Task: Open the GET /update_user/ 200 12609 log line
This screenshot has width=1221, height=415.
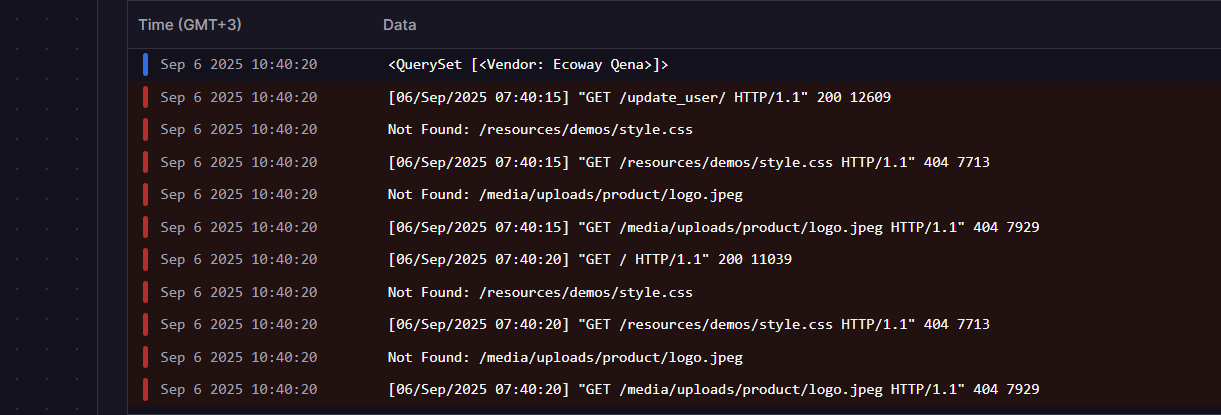Action: click(x=638, y=98)
